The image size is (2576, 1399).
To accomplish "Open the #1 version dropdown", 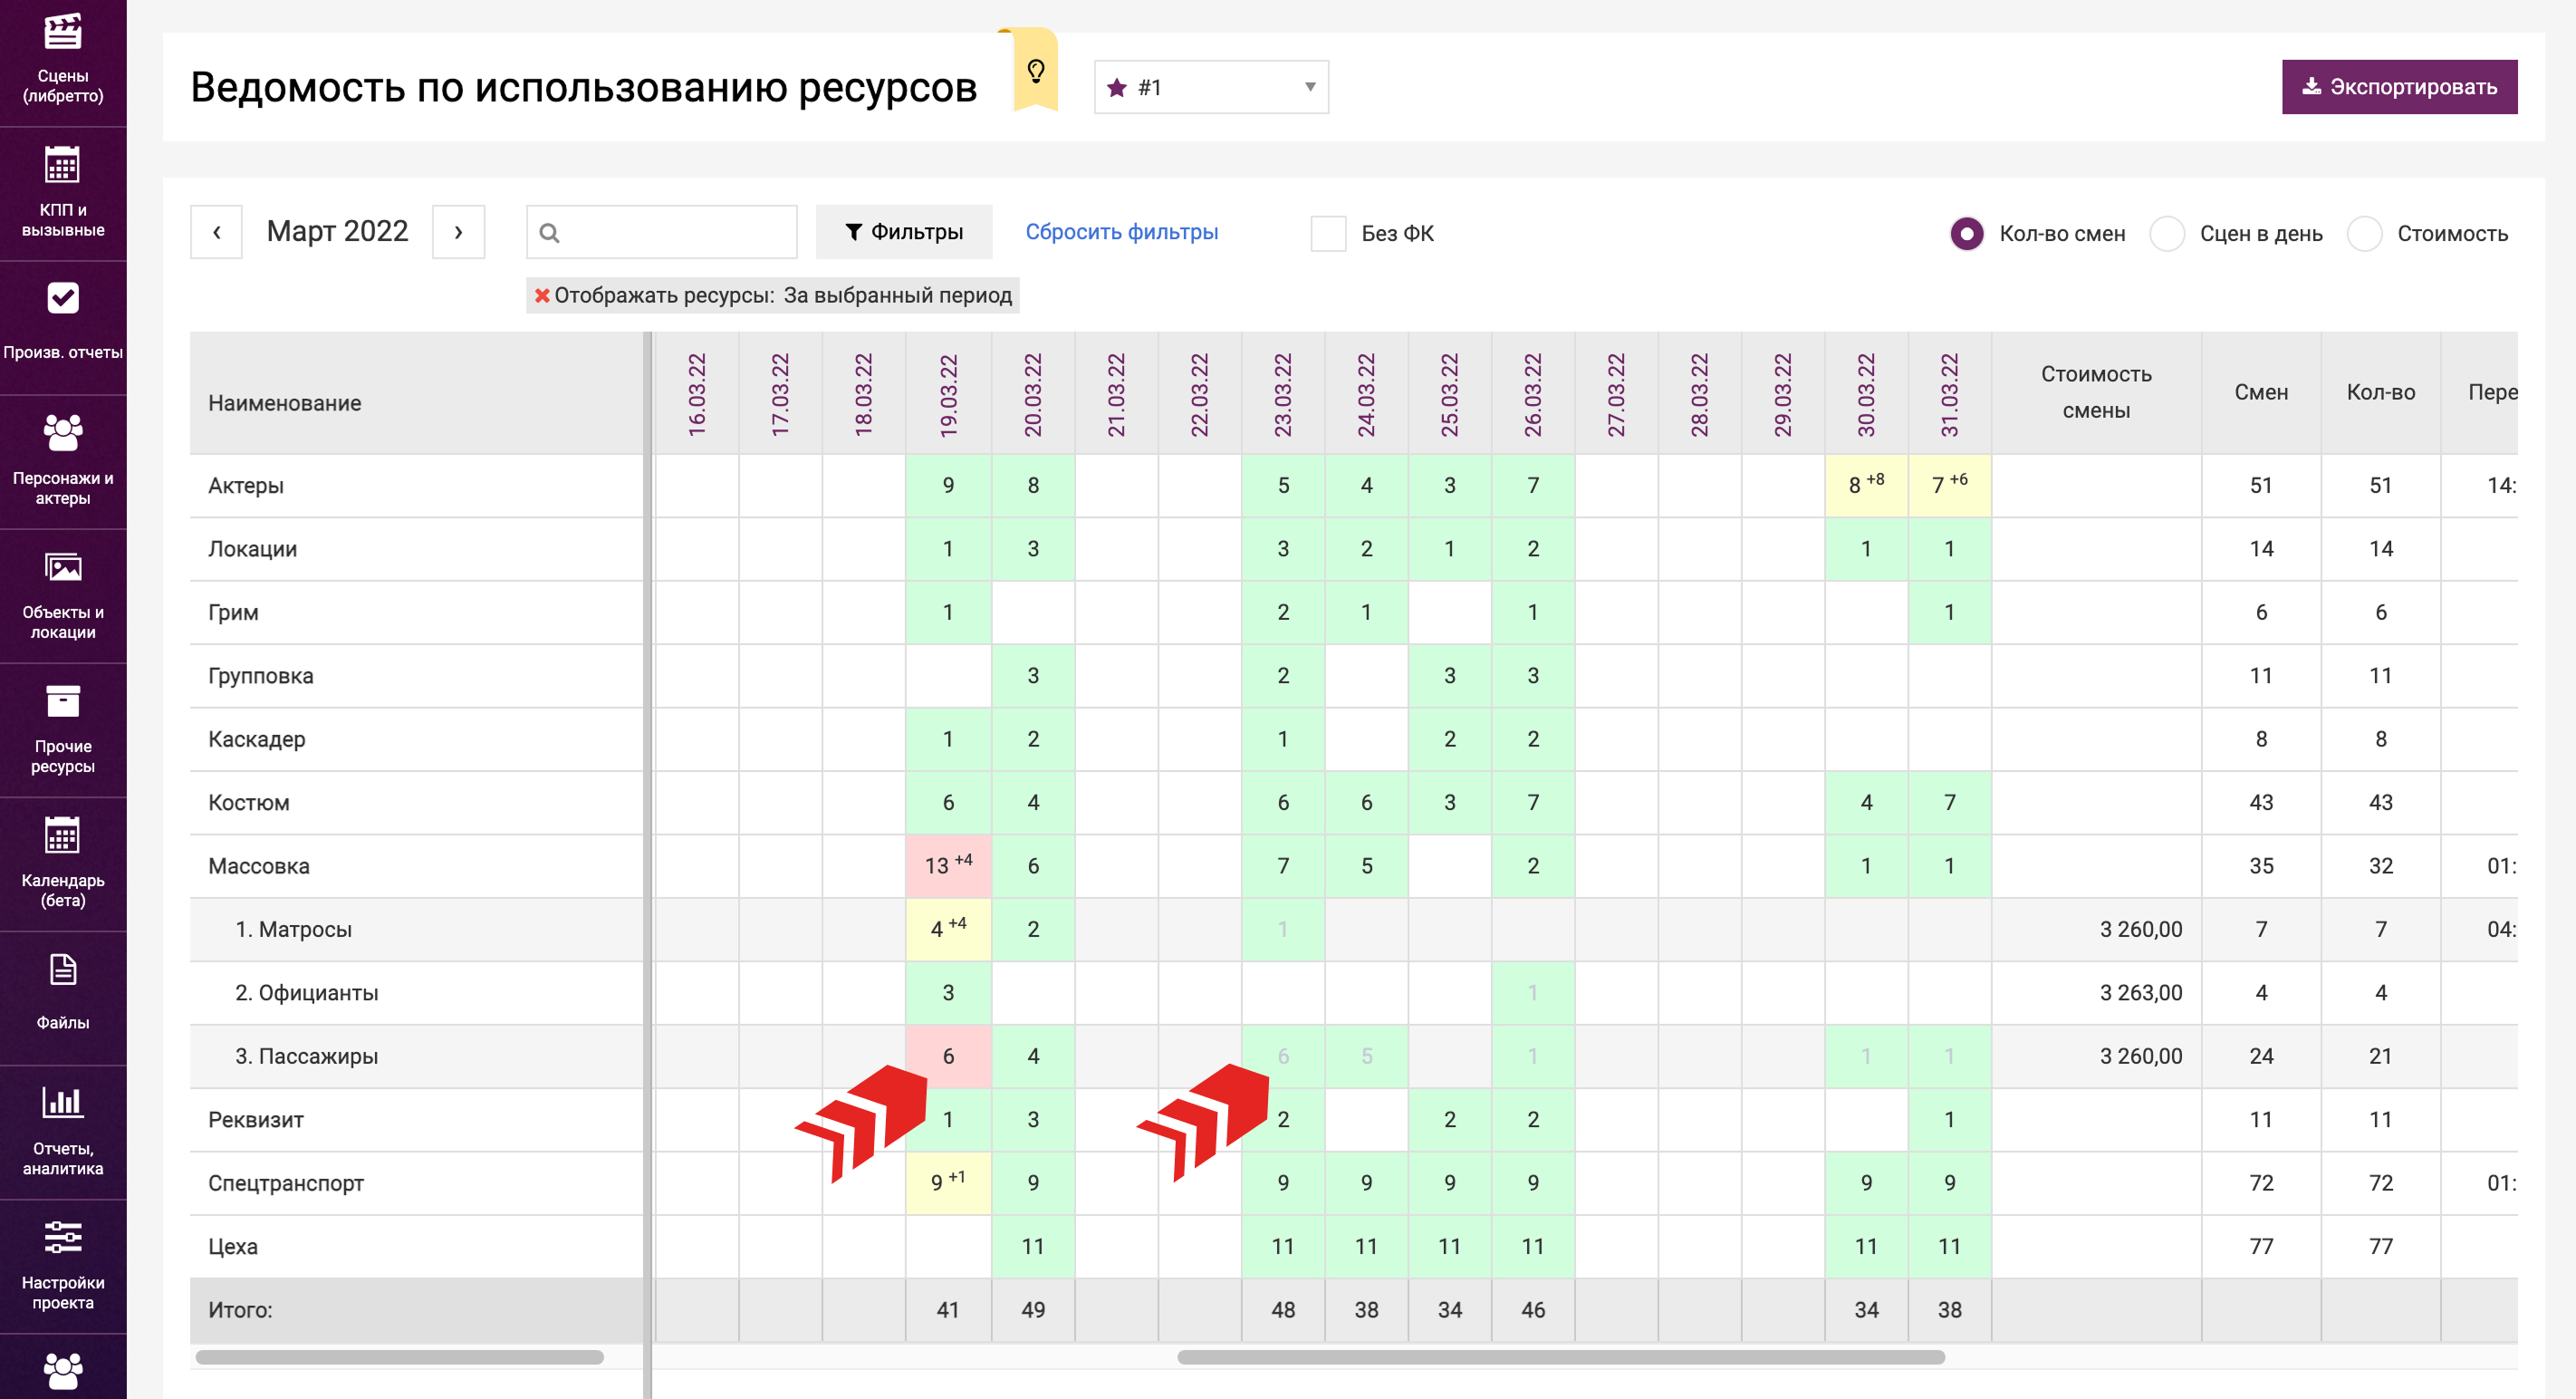I will point(1210,87).
